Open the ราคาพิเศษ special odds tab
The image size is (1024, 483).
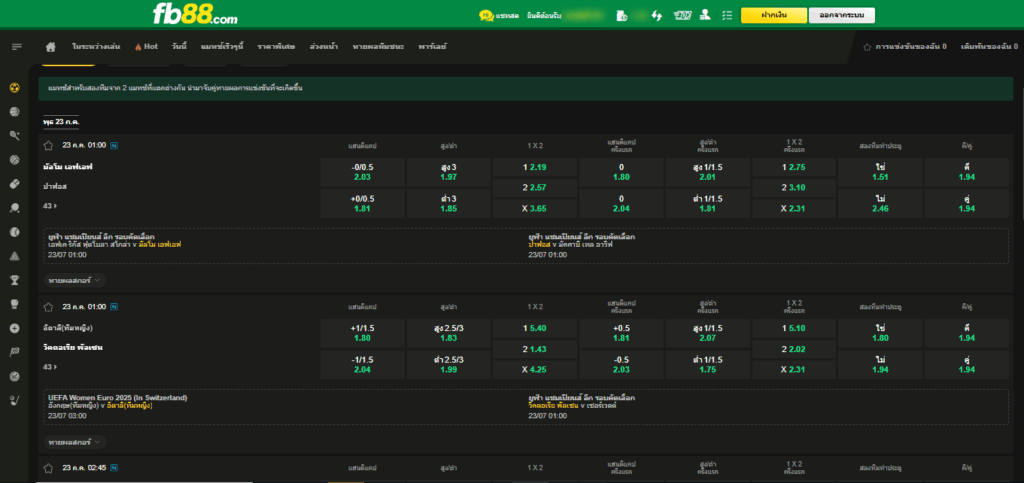pyautogui.click(x=276, y=46)
